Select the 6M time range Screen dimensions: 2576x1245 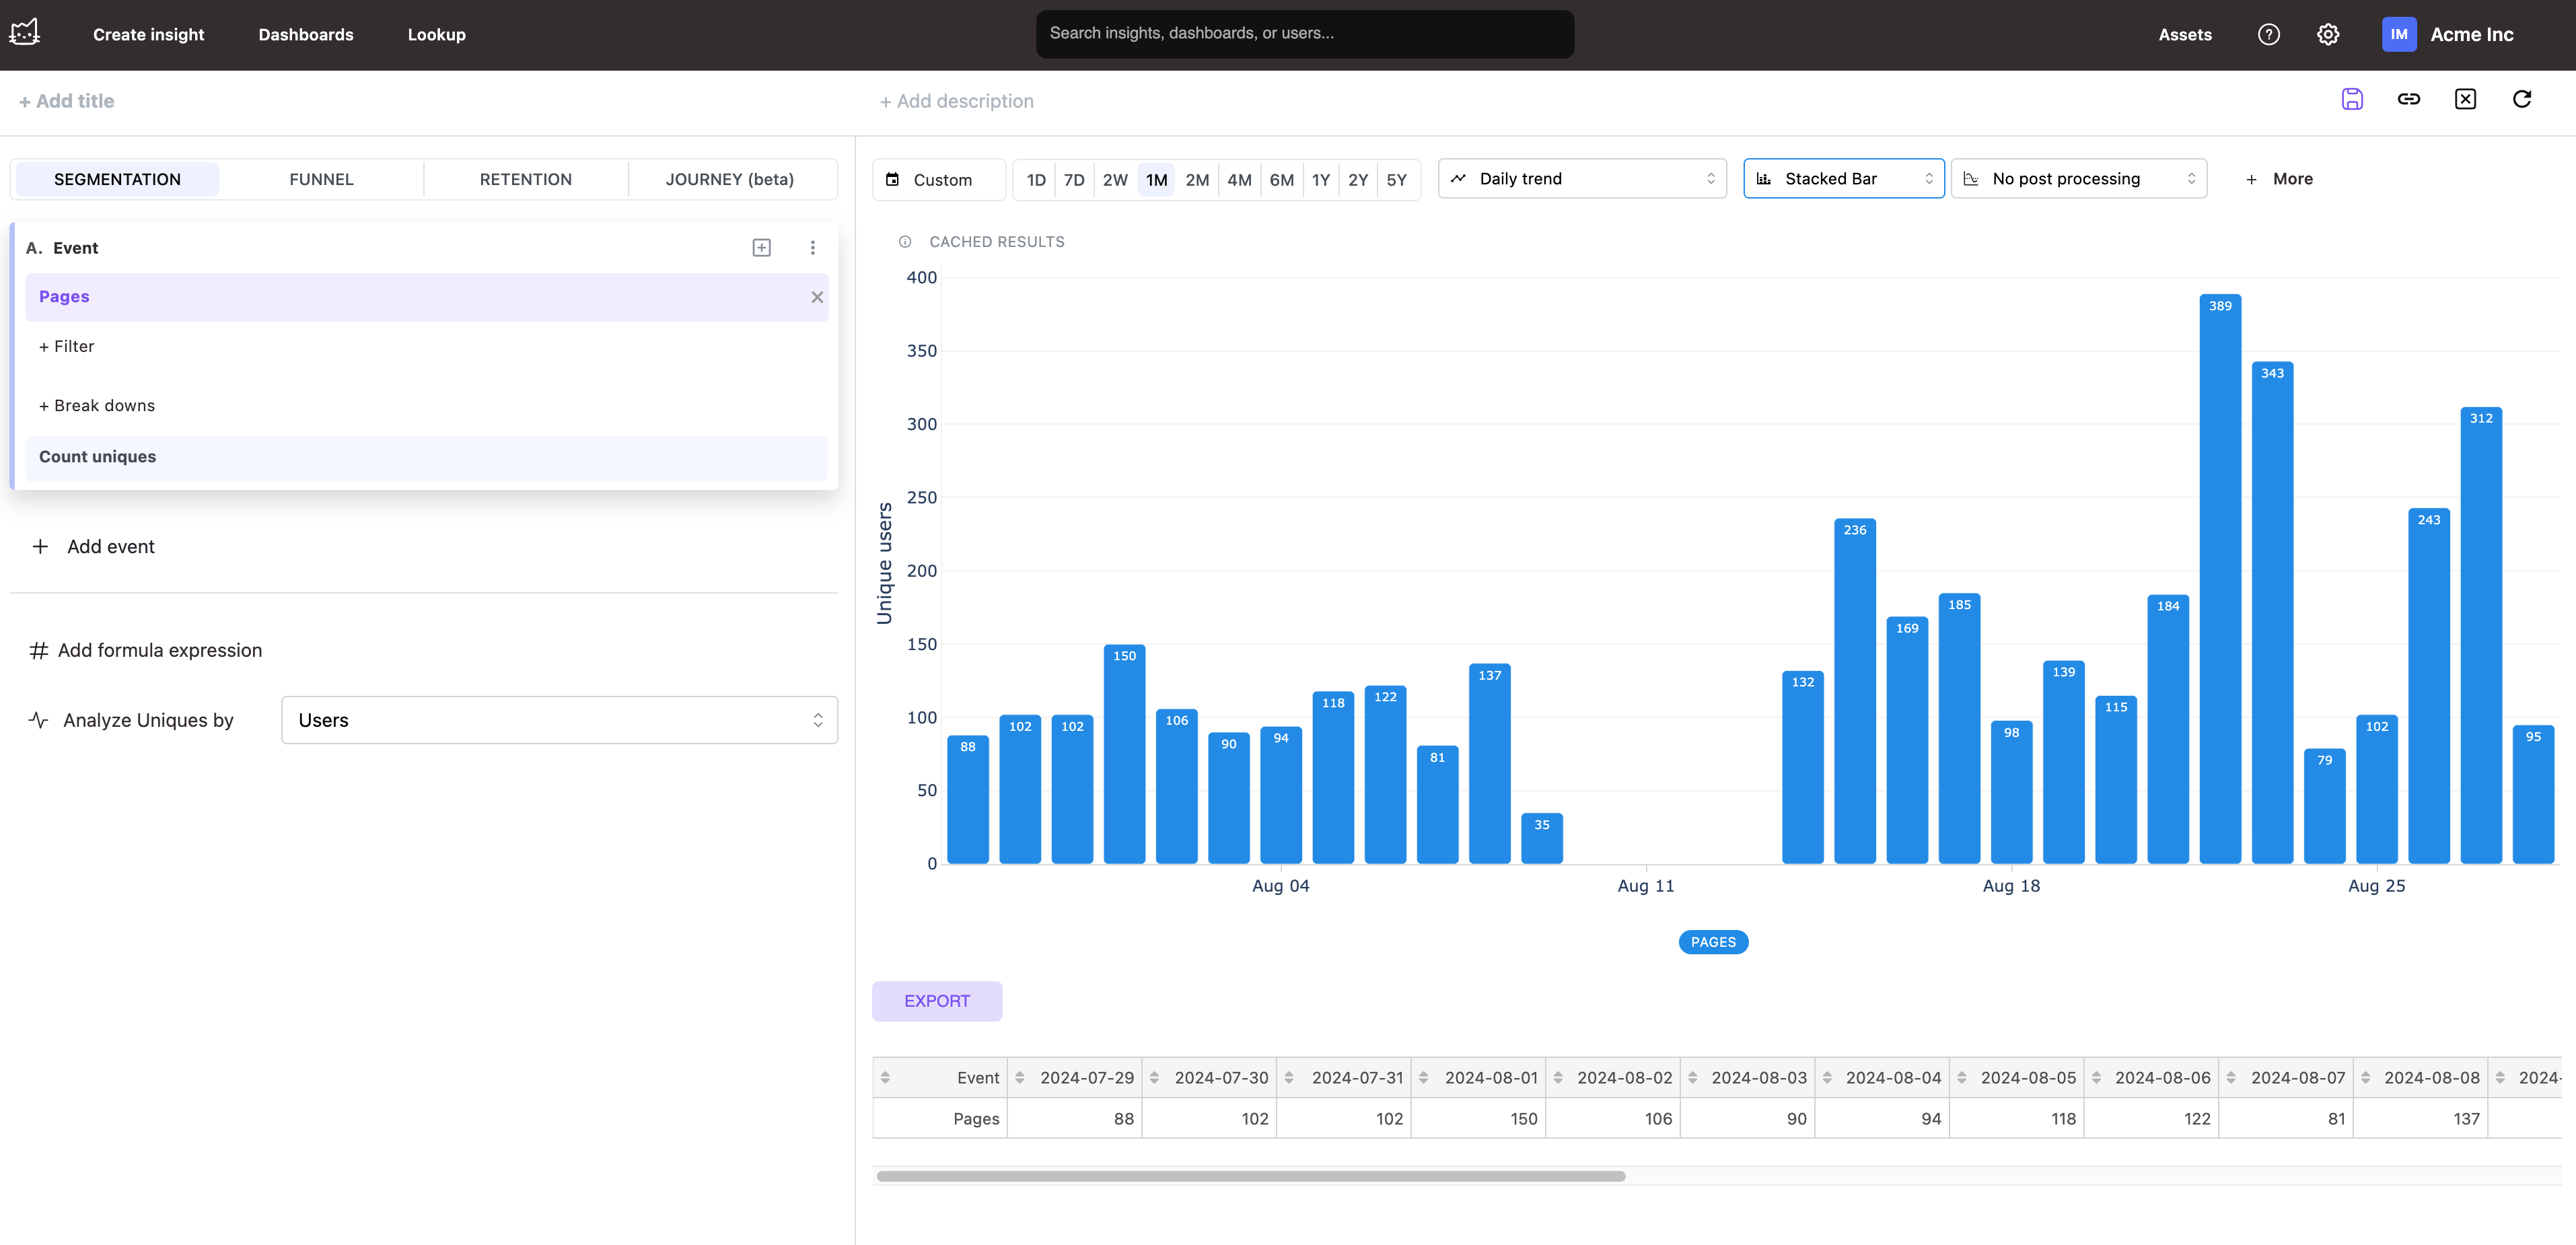[1281, 180]
